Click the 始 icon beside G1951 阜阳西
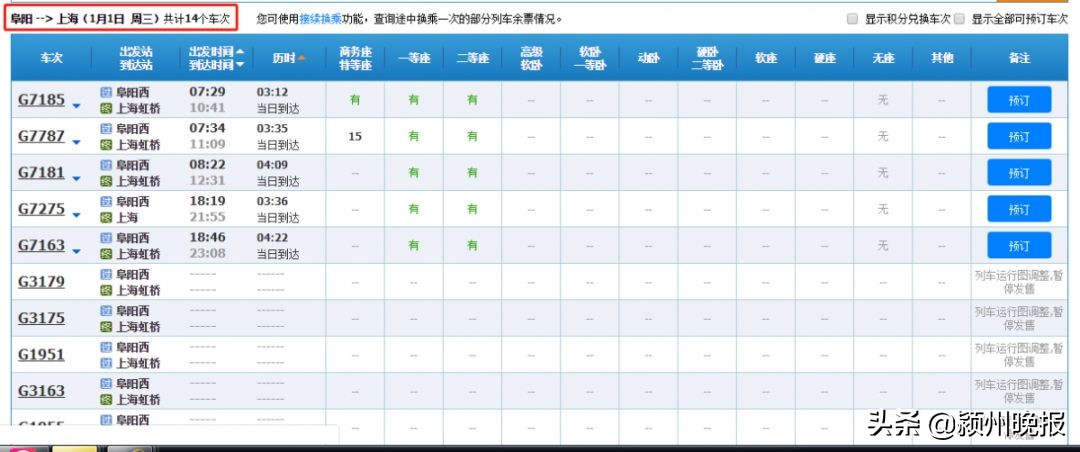 [105, 347]
